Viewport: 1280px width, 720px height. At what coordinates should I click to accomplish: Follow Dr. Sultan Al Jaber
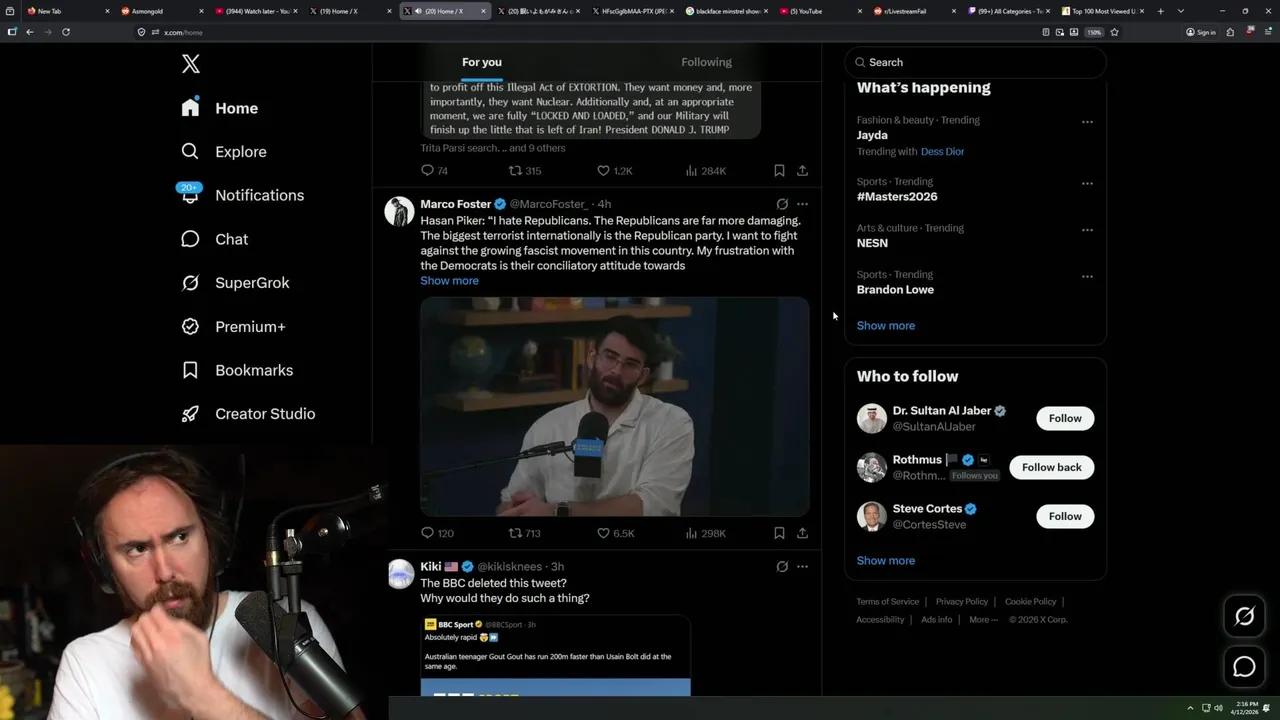tap(1065, 418)
